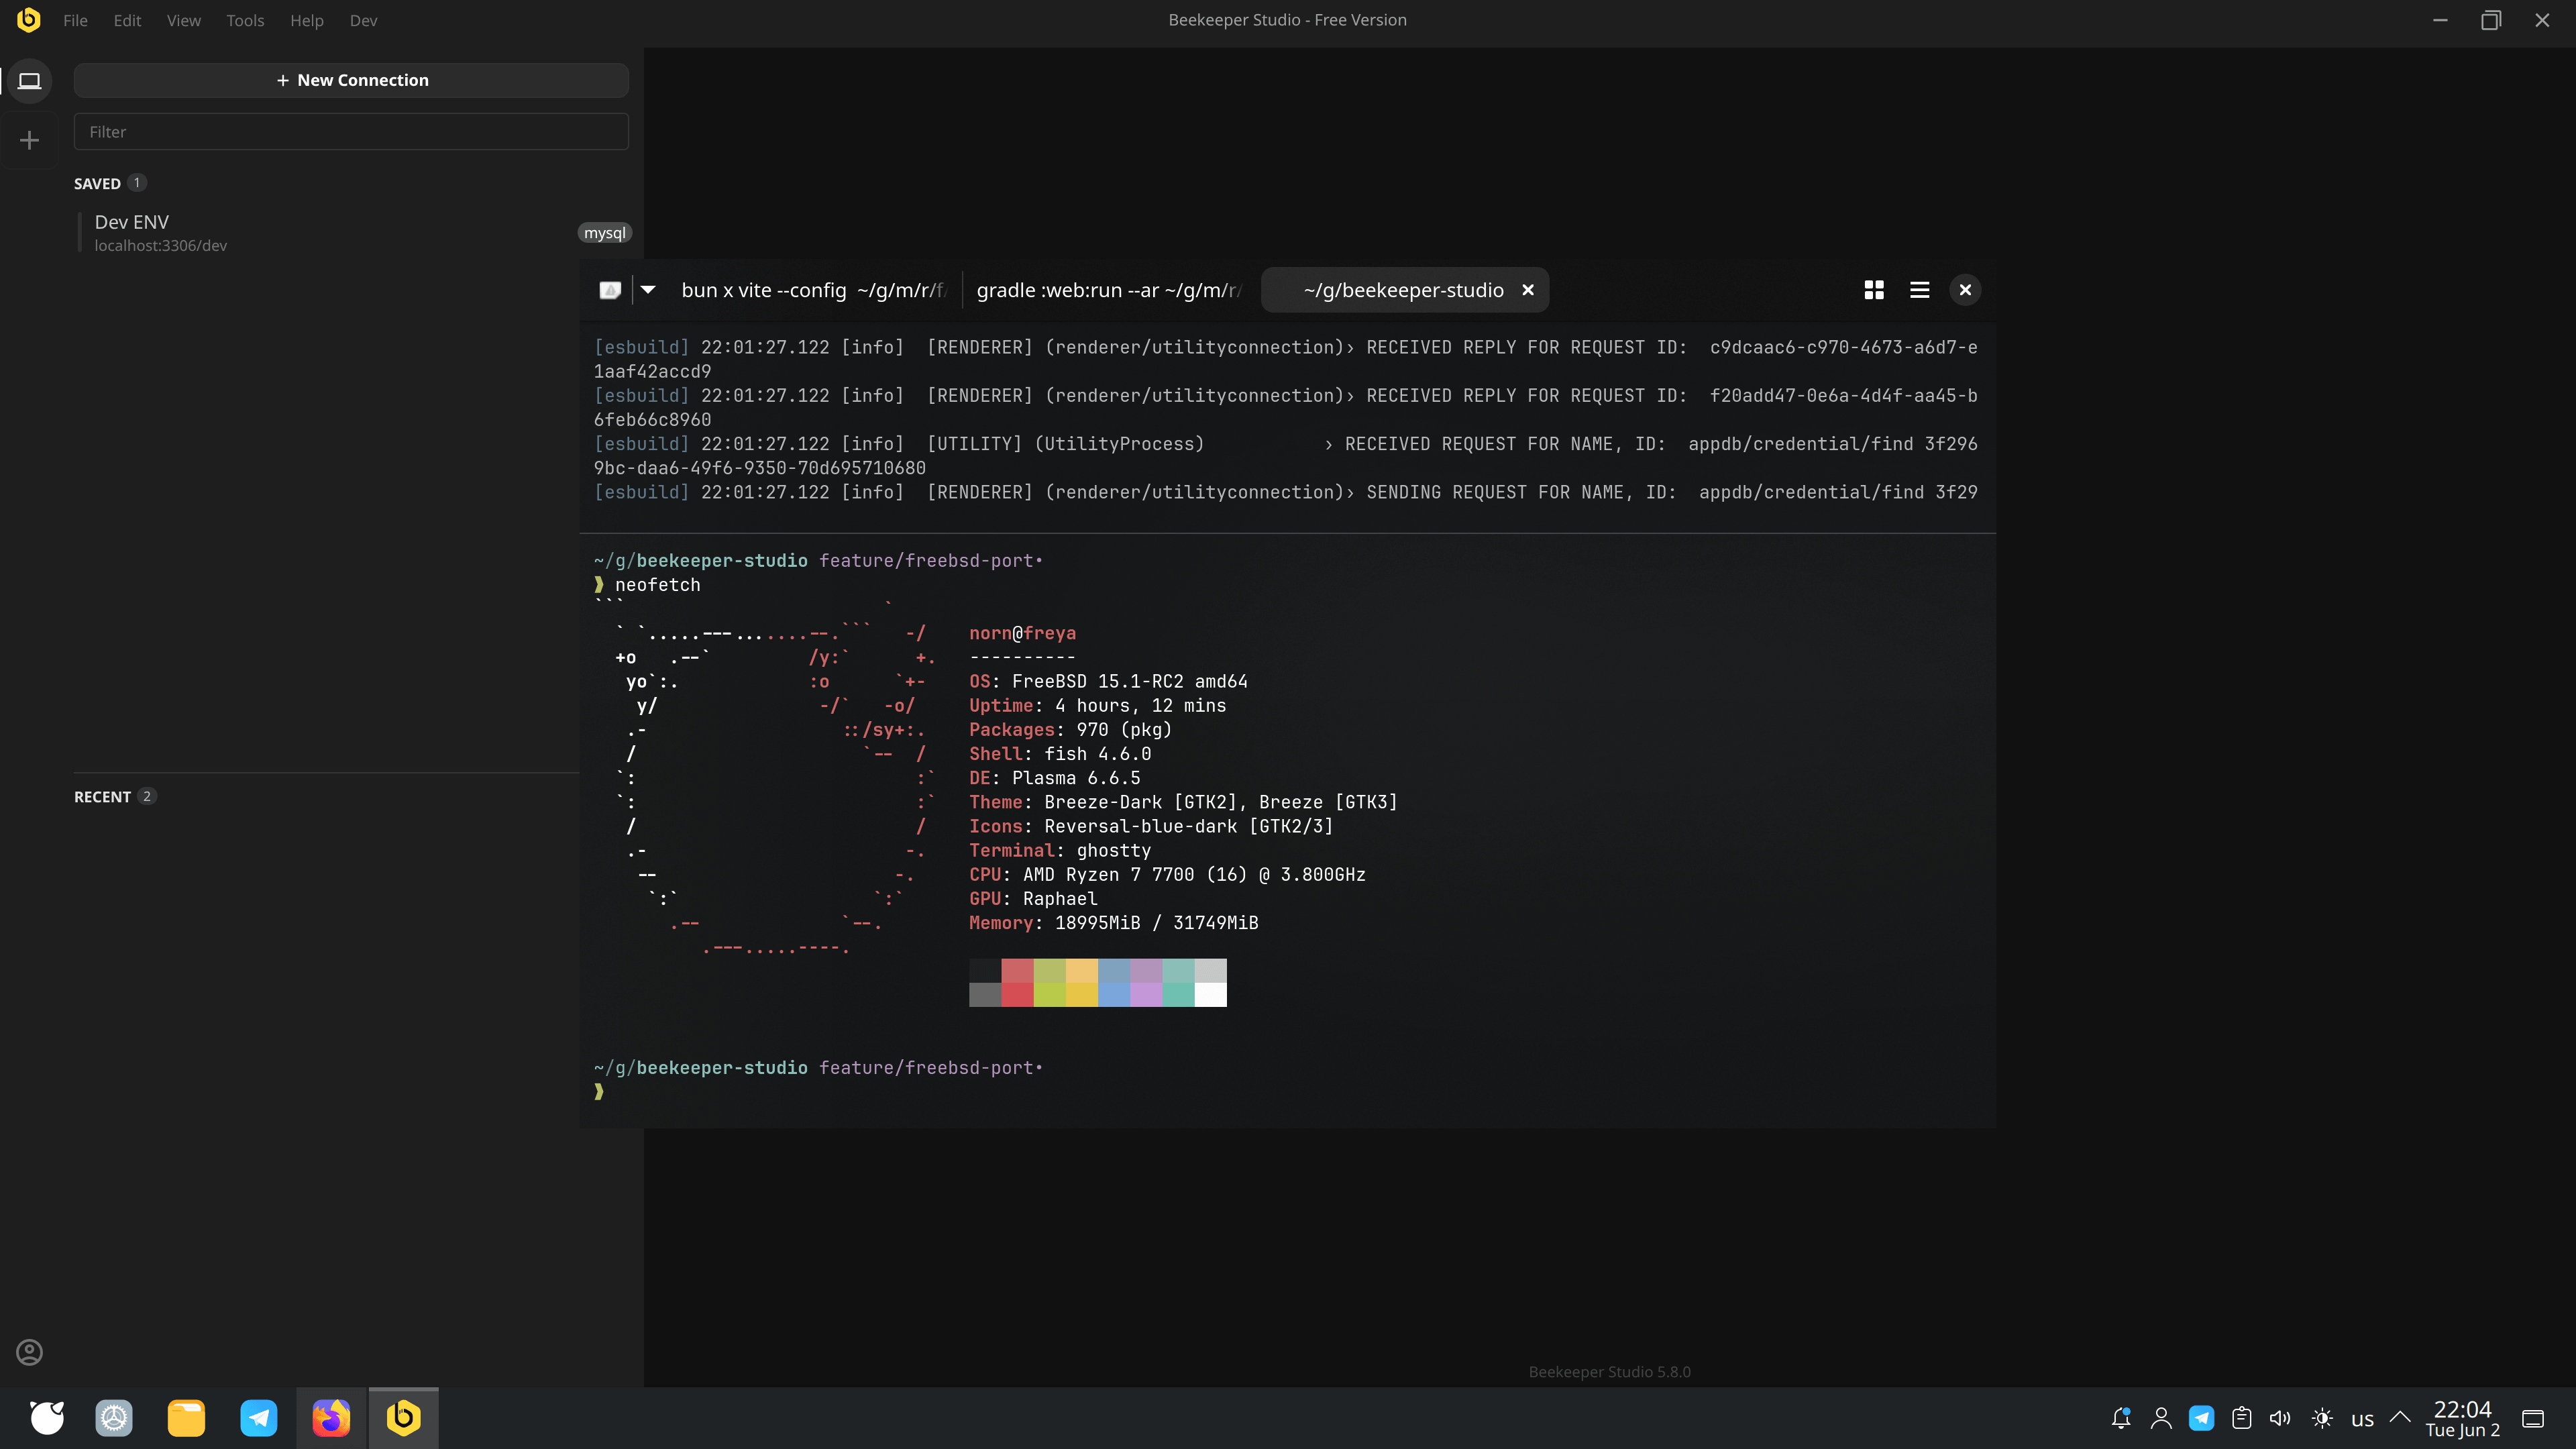
Task: Click the neofetch command text
Action: (657, 585)
